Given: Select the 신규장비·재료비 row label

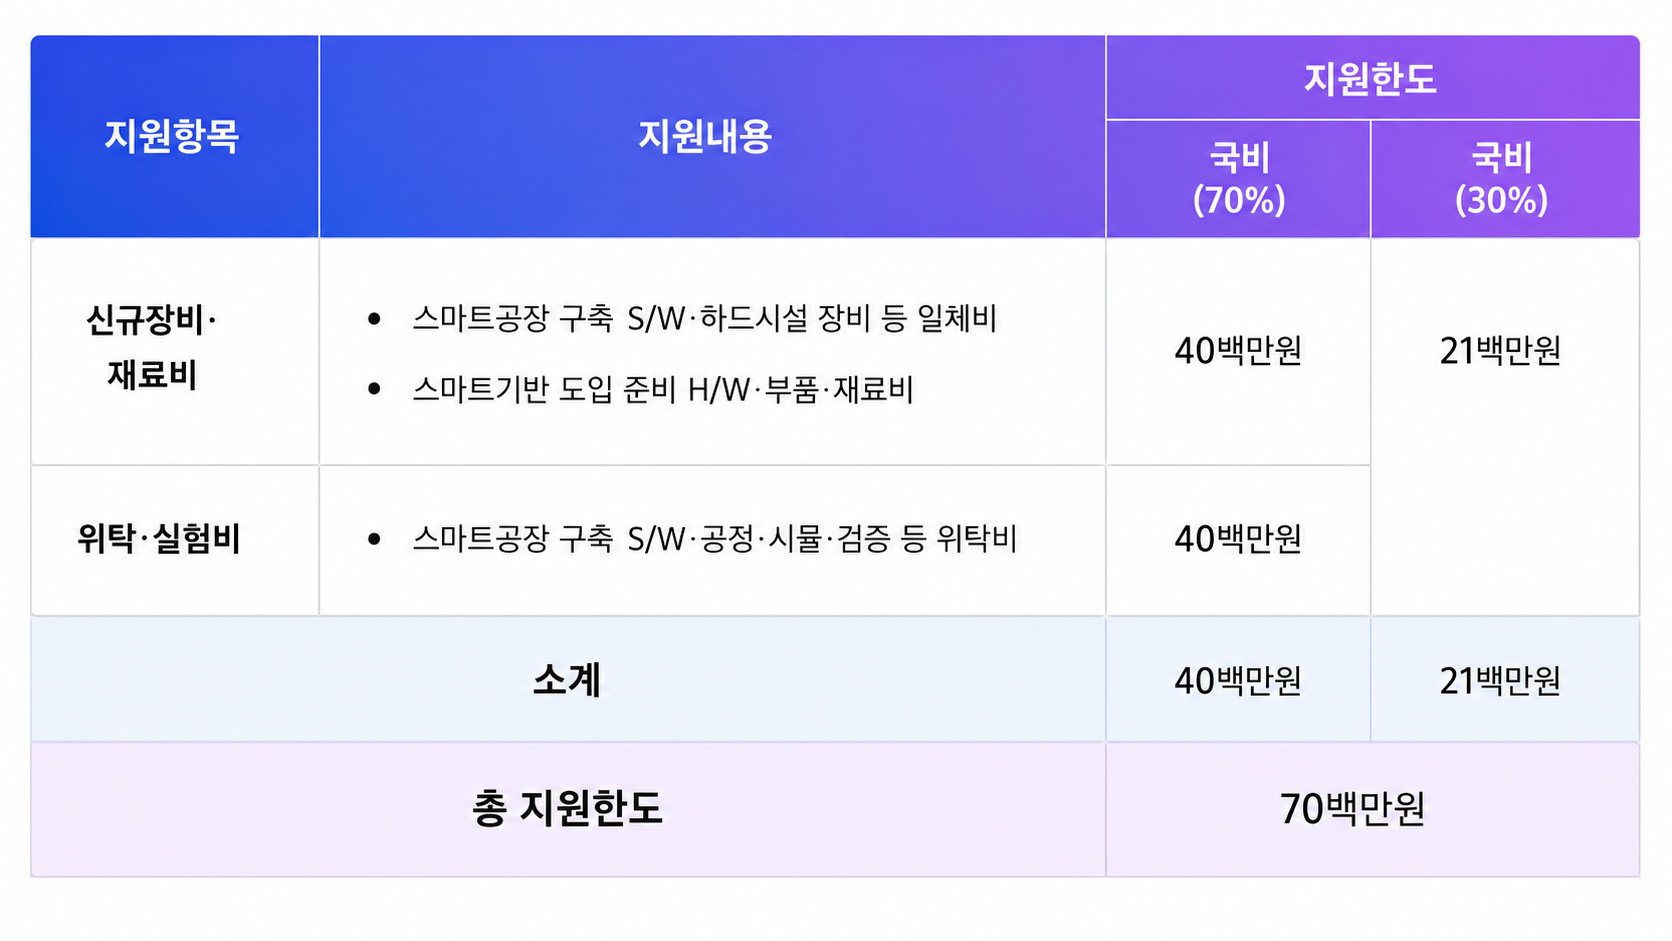Looking at the screenshot, I should [x=152, y=348].
